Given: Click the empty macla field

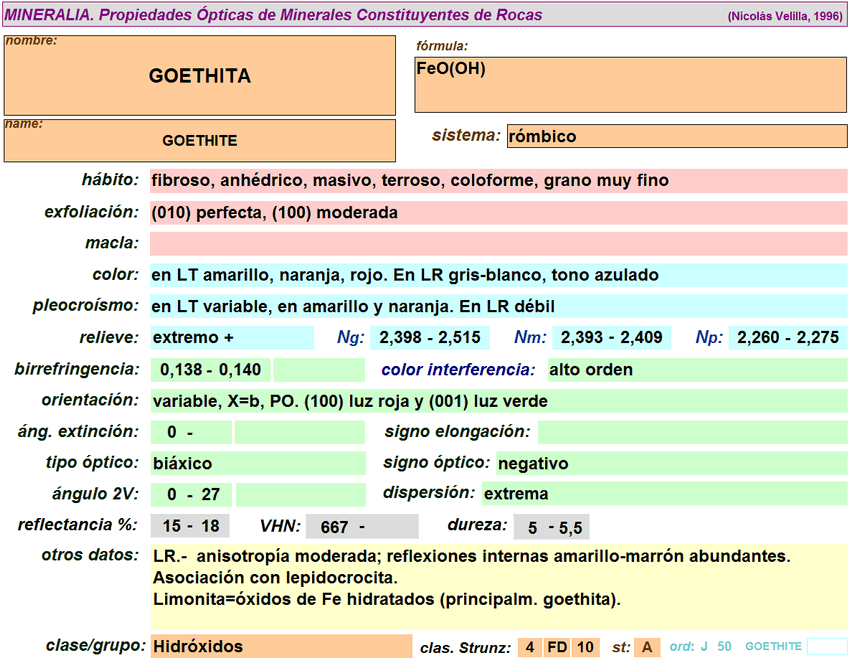Looking at the screenshot, I should 498,244.
